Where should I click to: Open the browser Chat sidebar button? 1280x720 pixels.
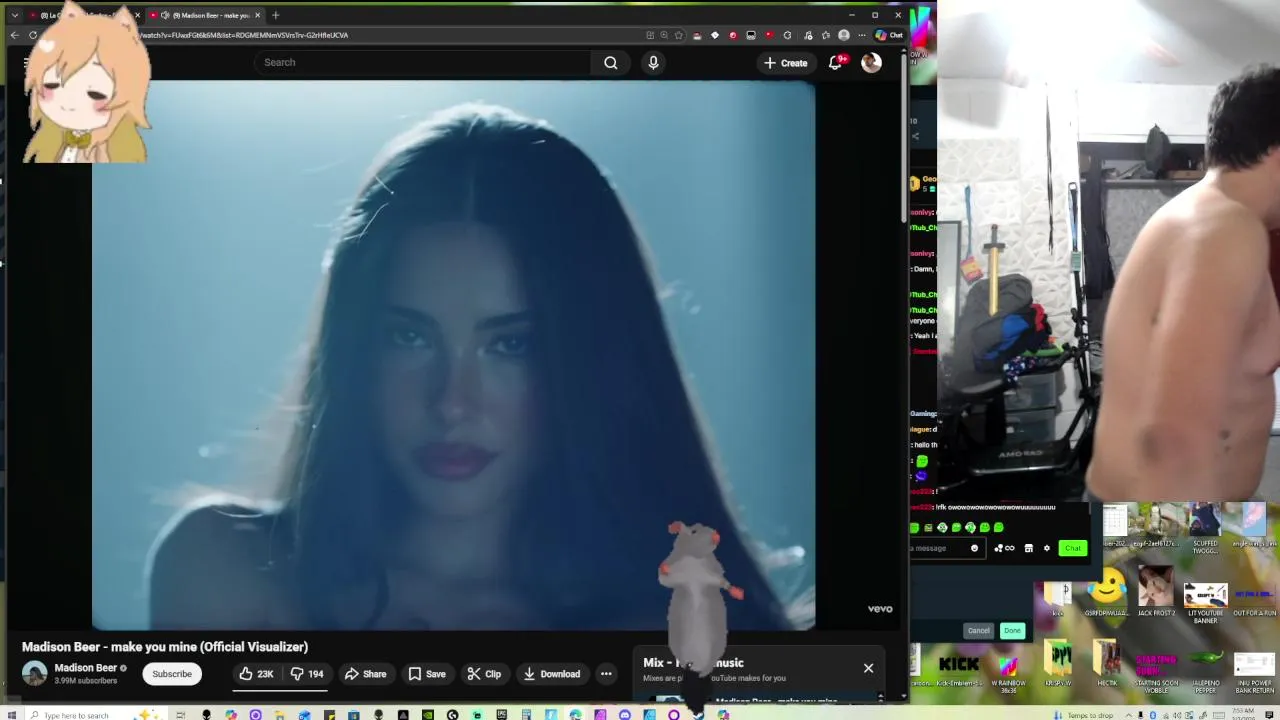(x=889, y=35)
